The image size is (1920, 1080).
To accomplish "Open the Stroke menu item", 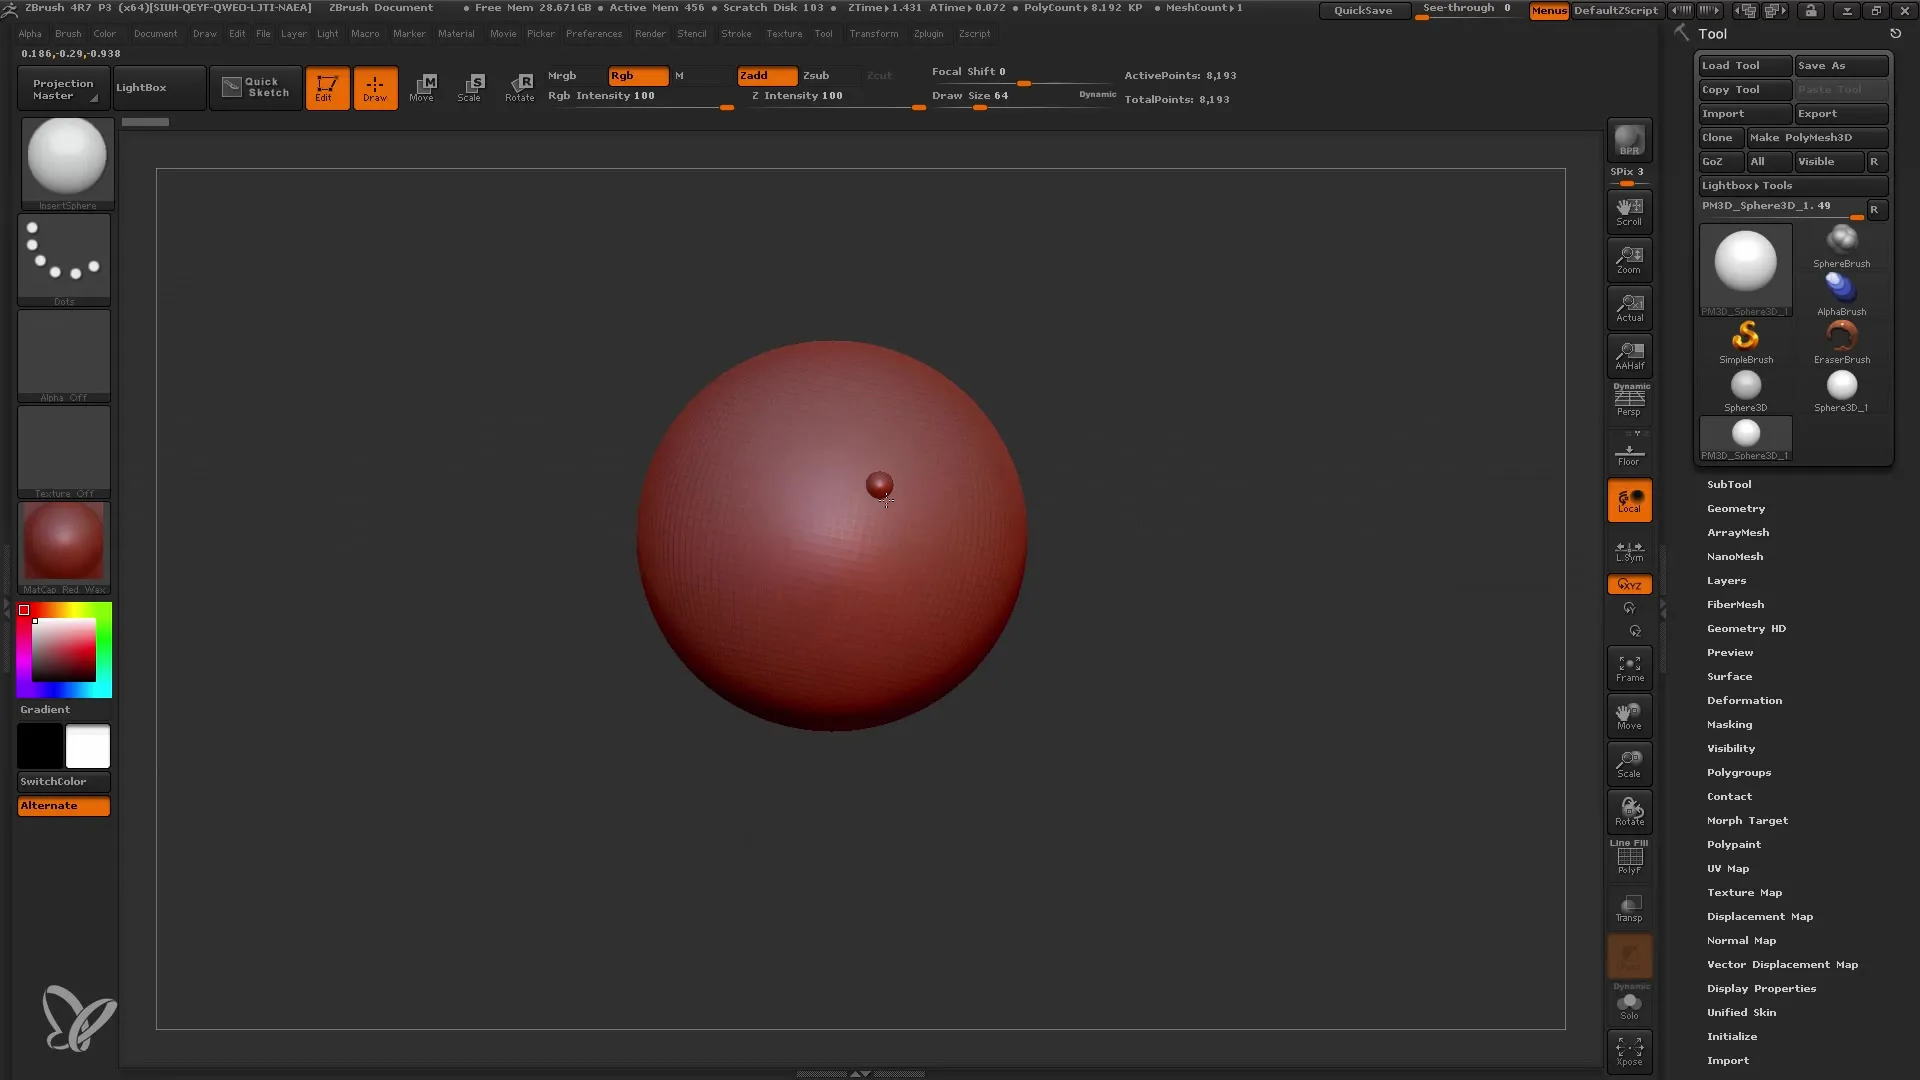I will pos(736,34).
